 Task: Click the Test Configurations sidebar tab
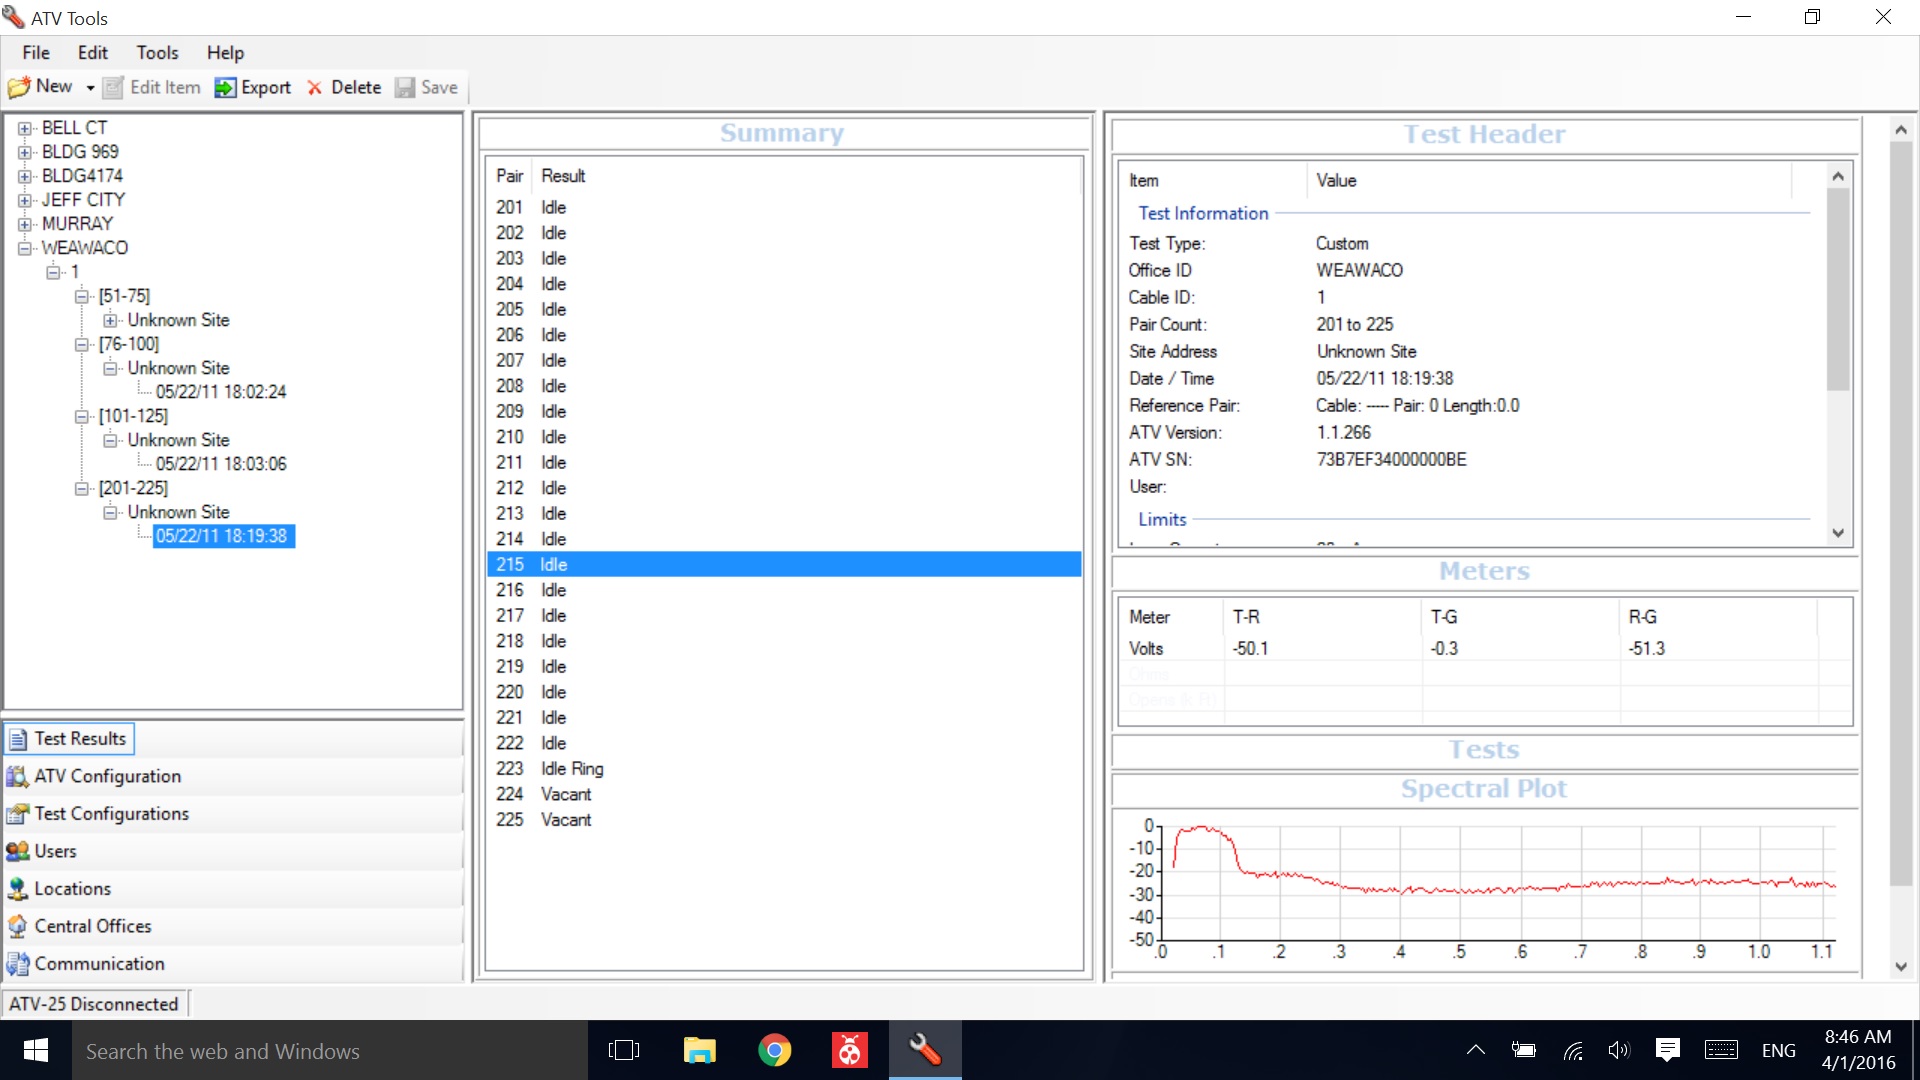(x=112, y=812)
